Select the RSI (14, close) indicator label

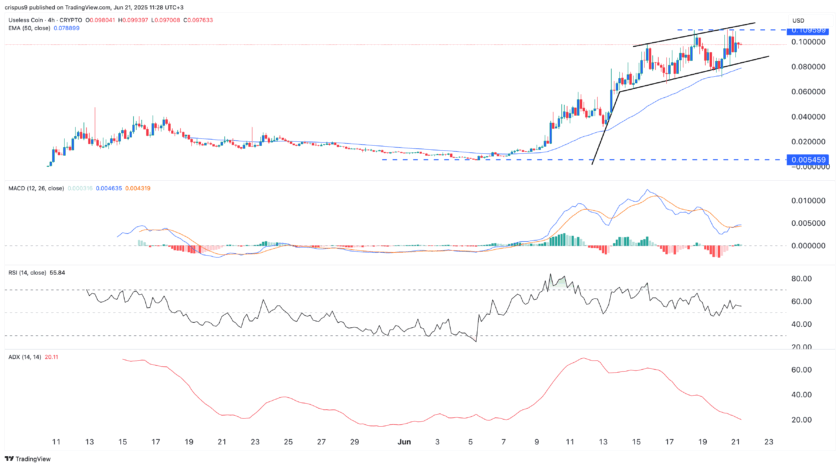[25, 271]
